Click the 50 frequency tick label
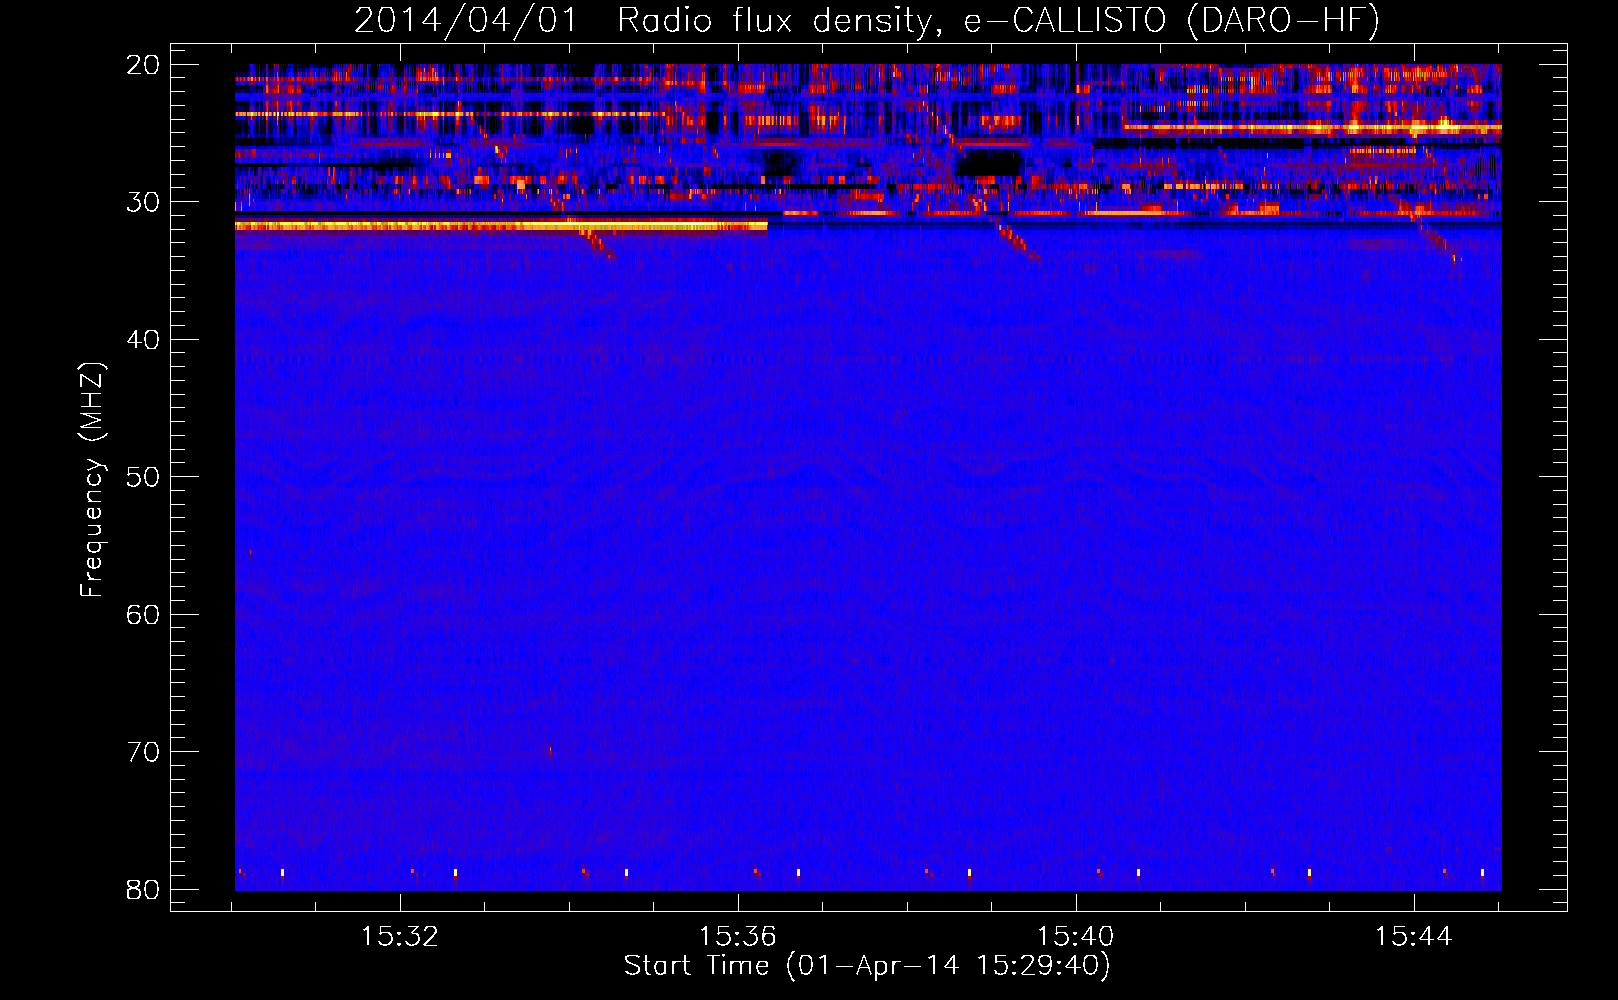The width and height of the screenshot is (1618, 1000). (143, 477)
